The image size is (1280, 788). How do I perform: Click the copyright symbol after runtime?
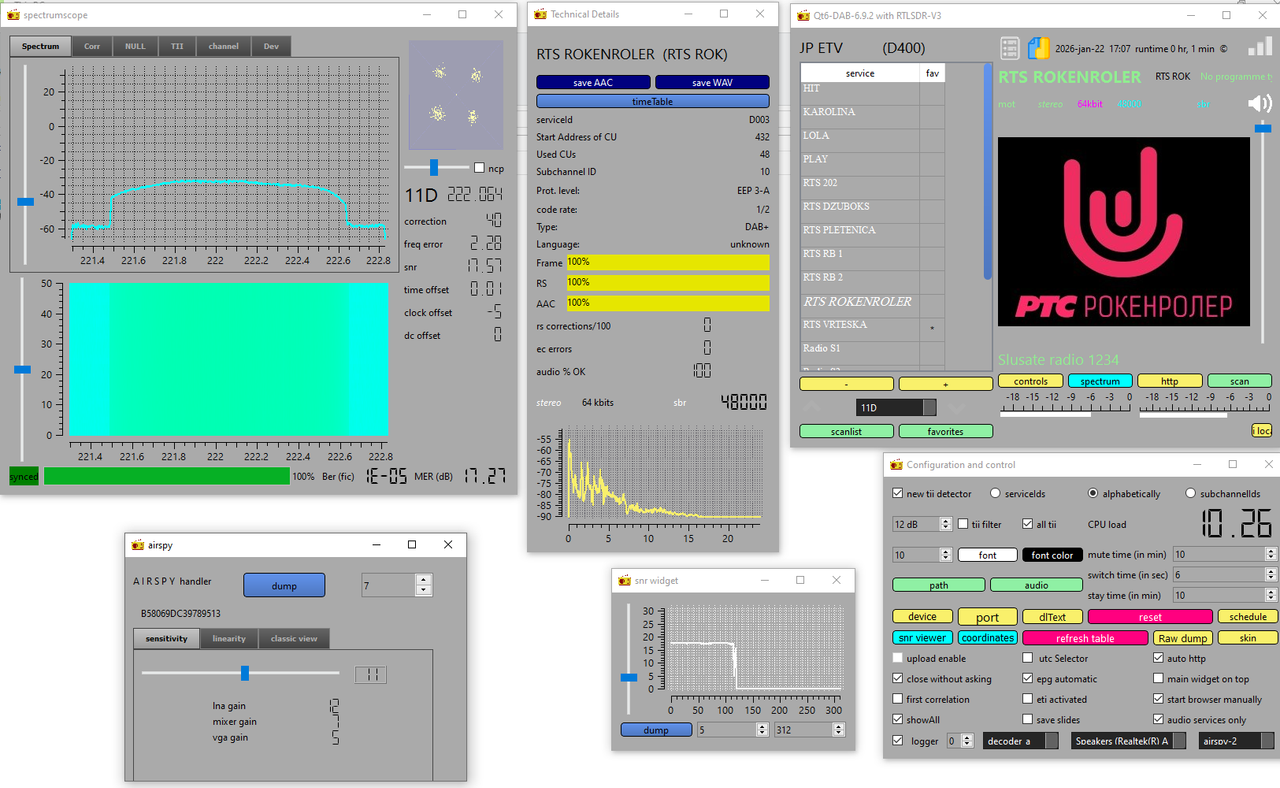pos(1225,48)
